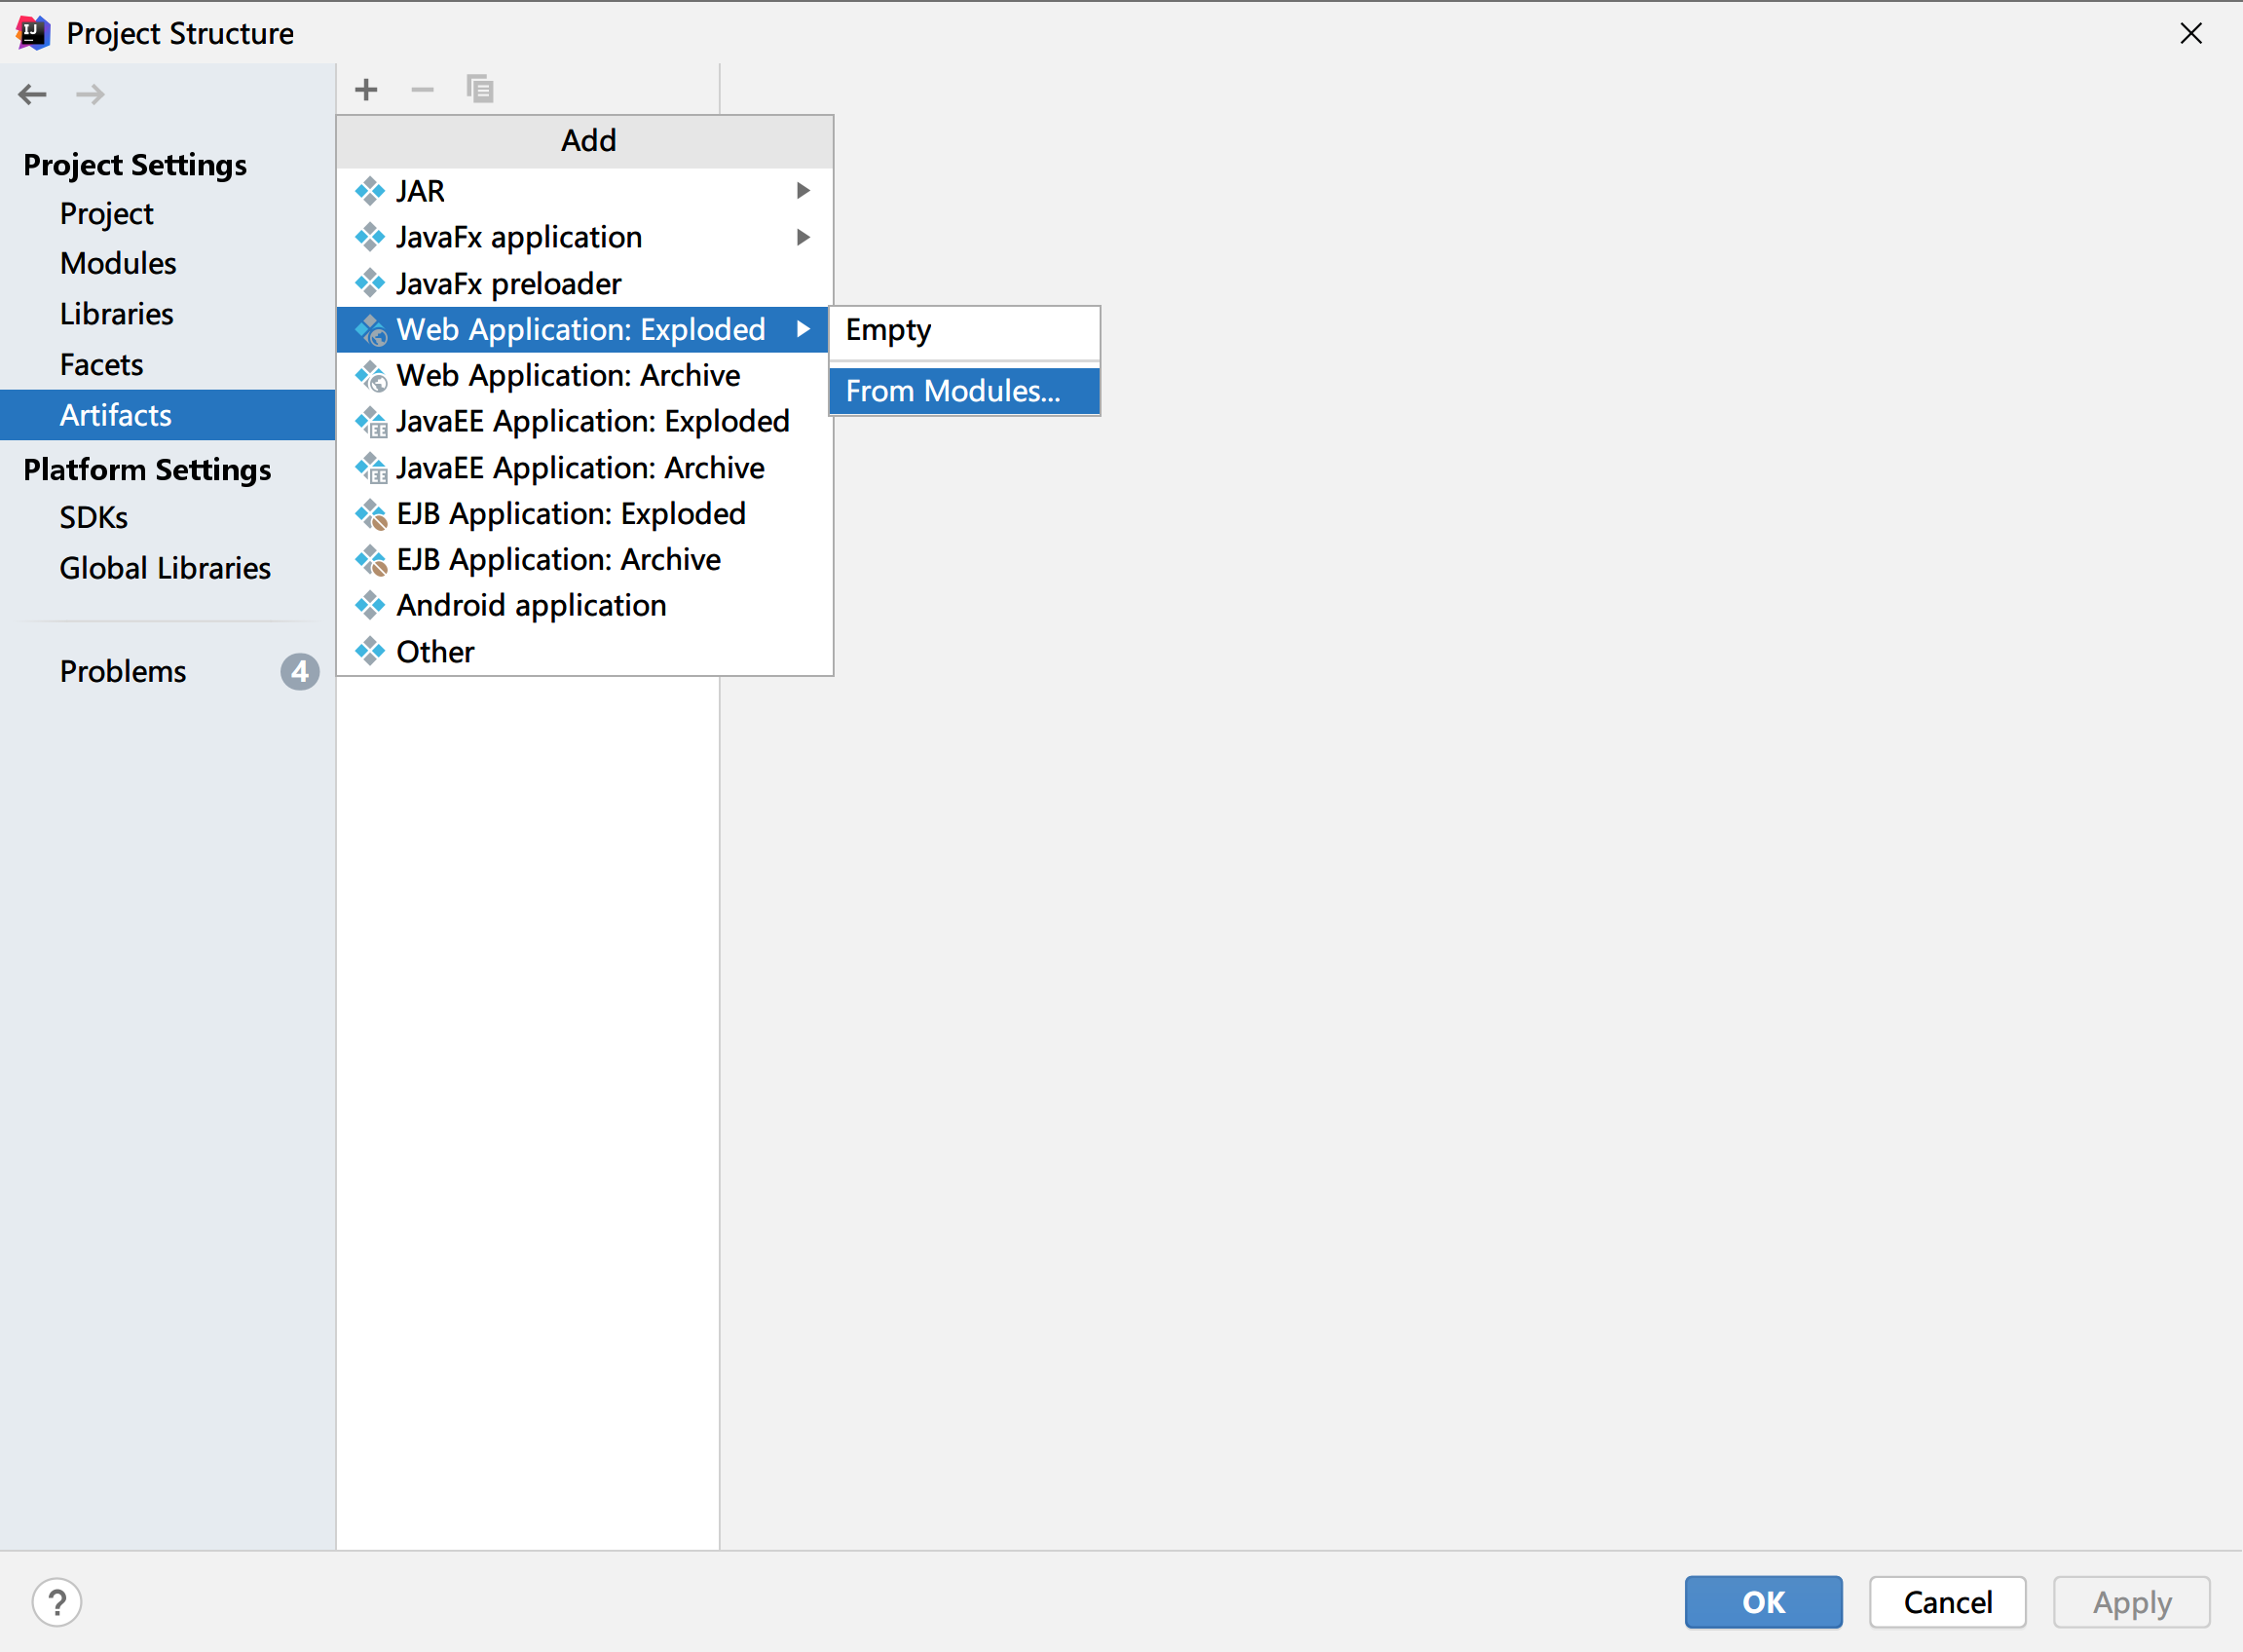This screenshot has width=2243, height=1652.
Task: Select Web Application: Archive menu item
Action: coord(567,376)
